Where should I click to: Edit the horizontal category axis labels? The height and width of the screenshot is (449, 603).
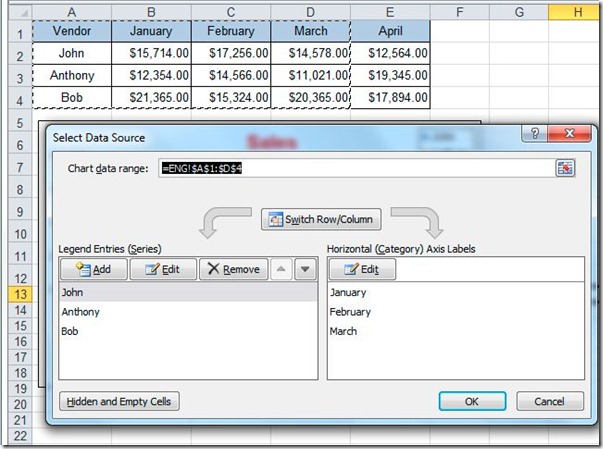coord(362,269)
